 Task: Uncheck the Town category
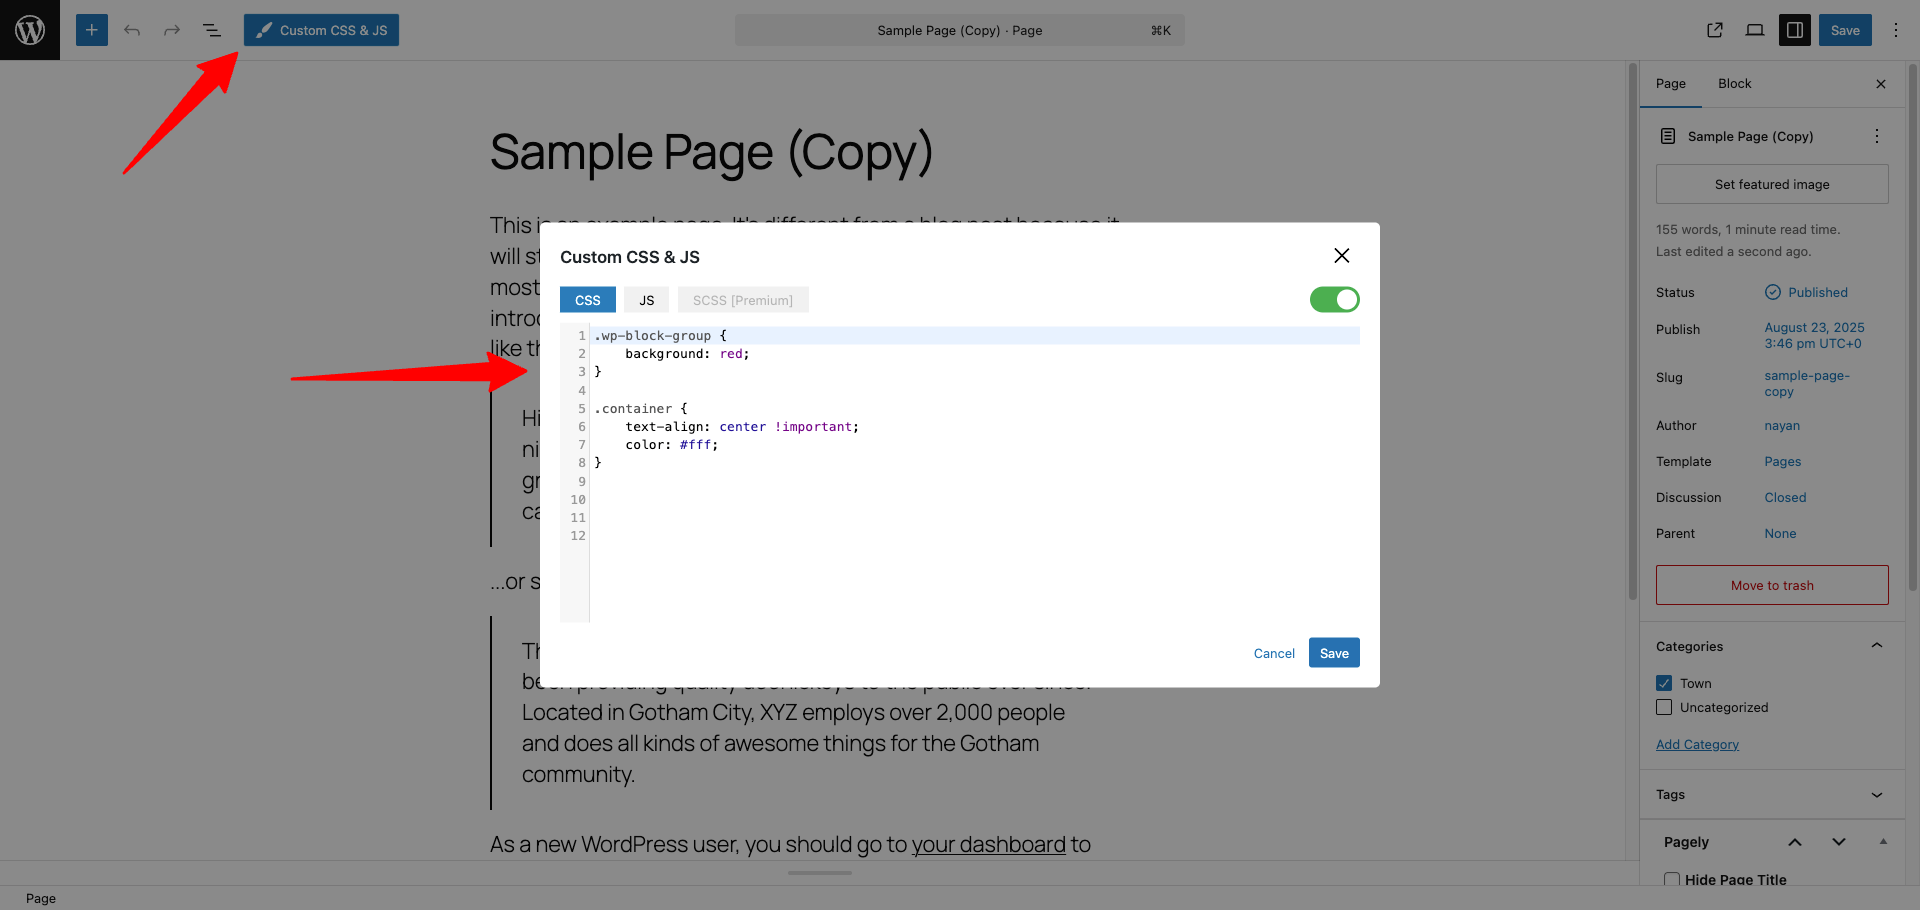1664,683
